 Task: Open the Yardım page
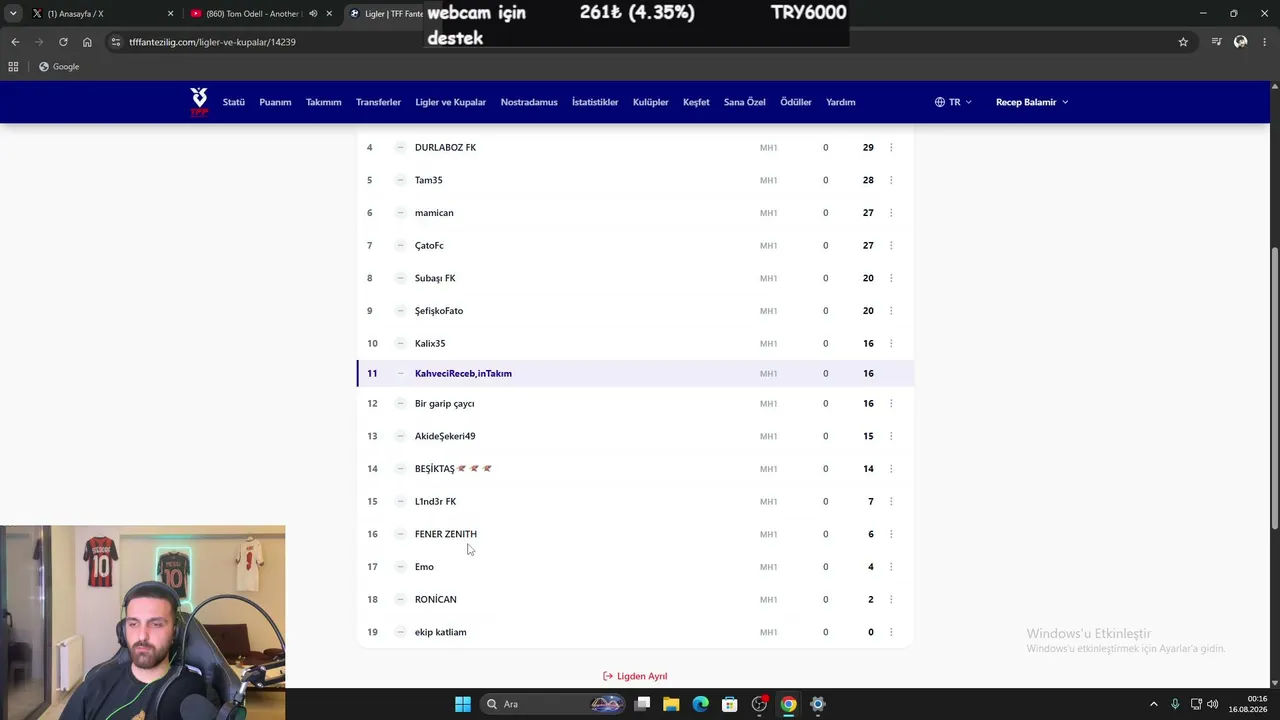point(841,102)
